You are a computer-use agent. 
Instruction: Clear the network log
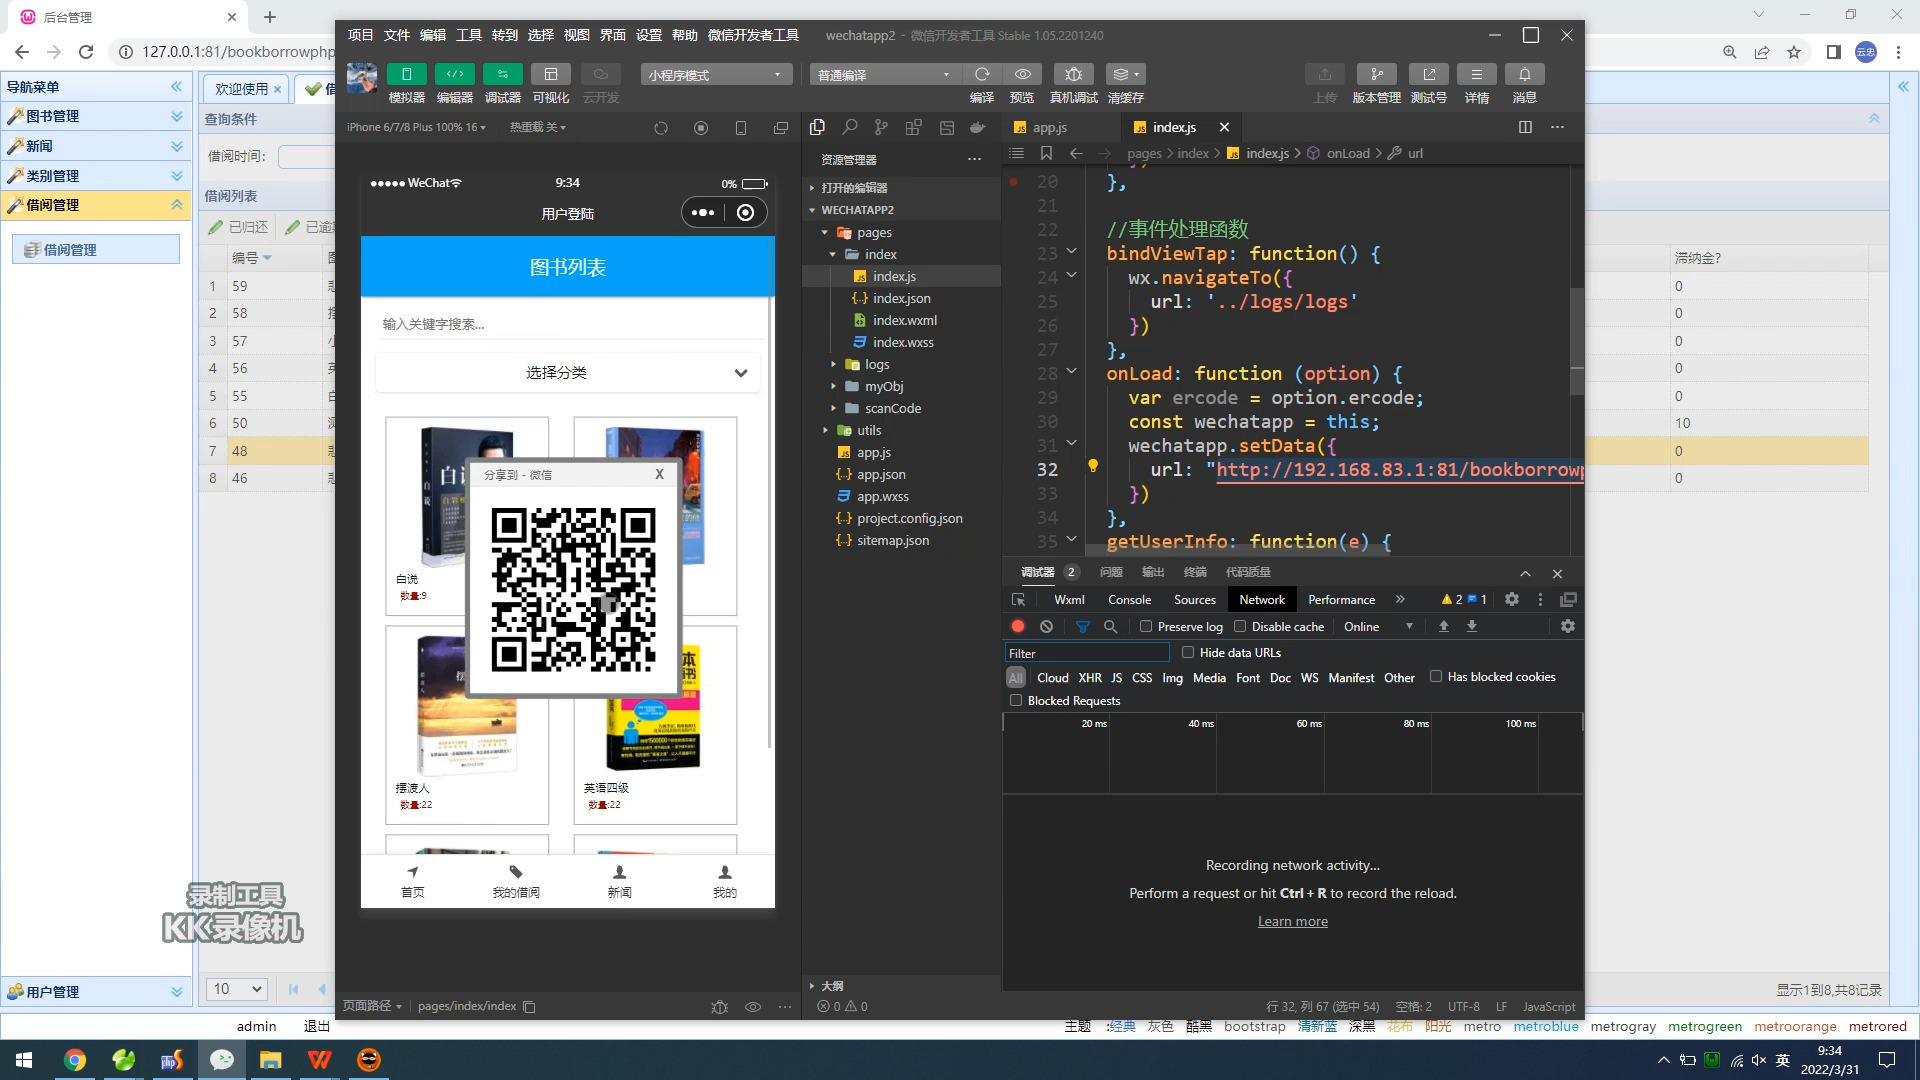point(1046,626)
